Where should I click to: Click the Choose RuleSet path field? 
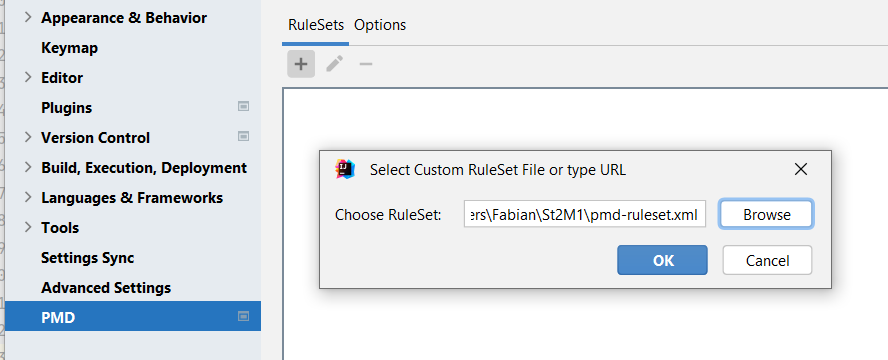click(584, 215)
